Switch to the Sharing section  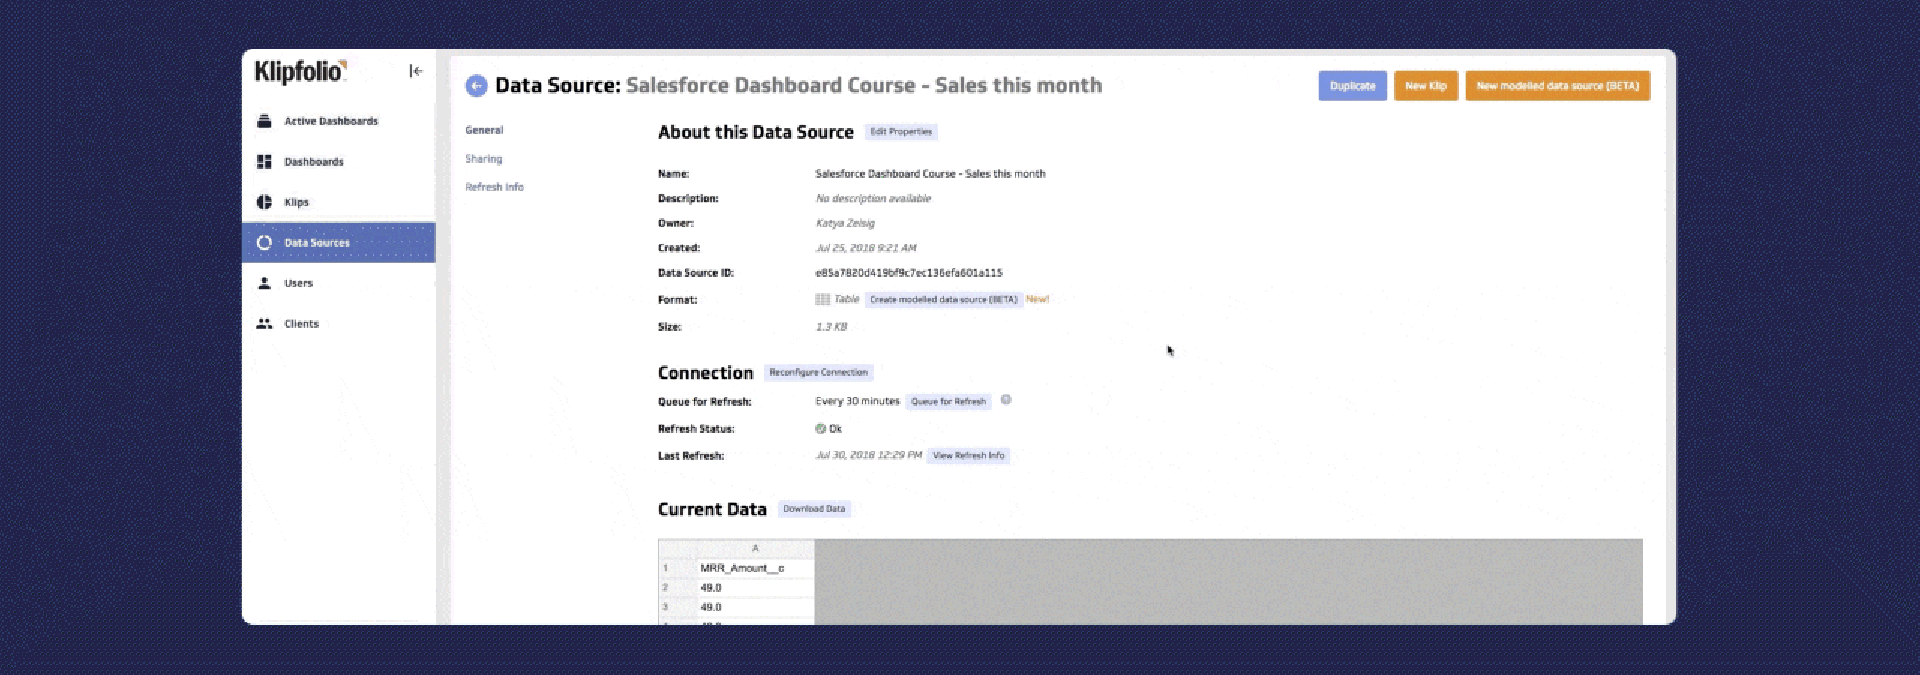tap(484, 159)
